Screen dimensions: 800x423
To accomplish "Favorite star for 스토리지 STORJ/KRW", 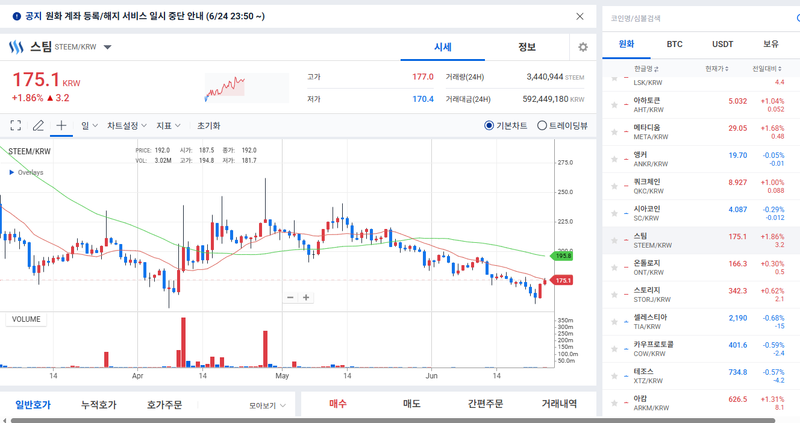I will 614,295.
